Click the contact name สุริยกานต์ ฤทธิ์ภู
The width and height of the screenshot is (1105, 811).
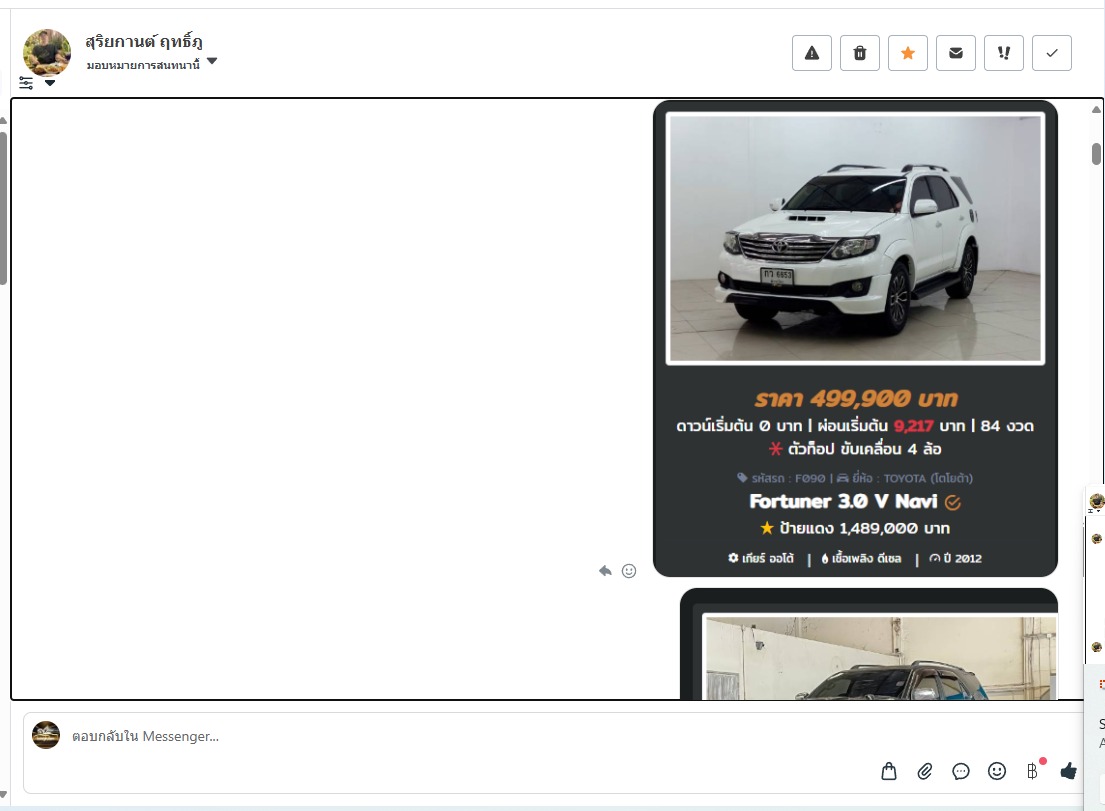tap(144, 42)
